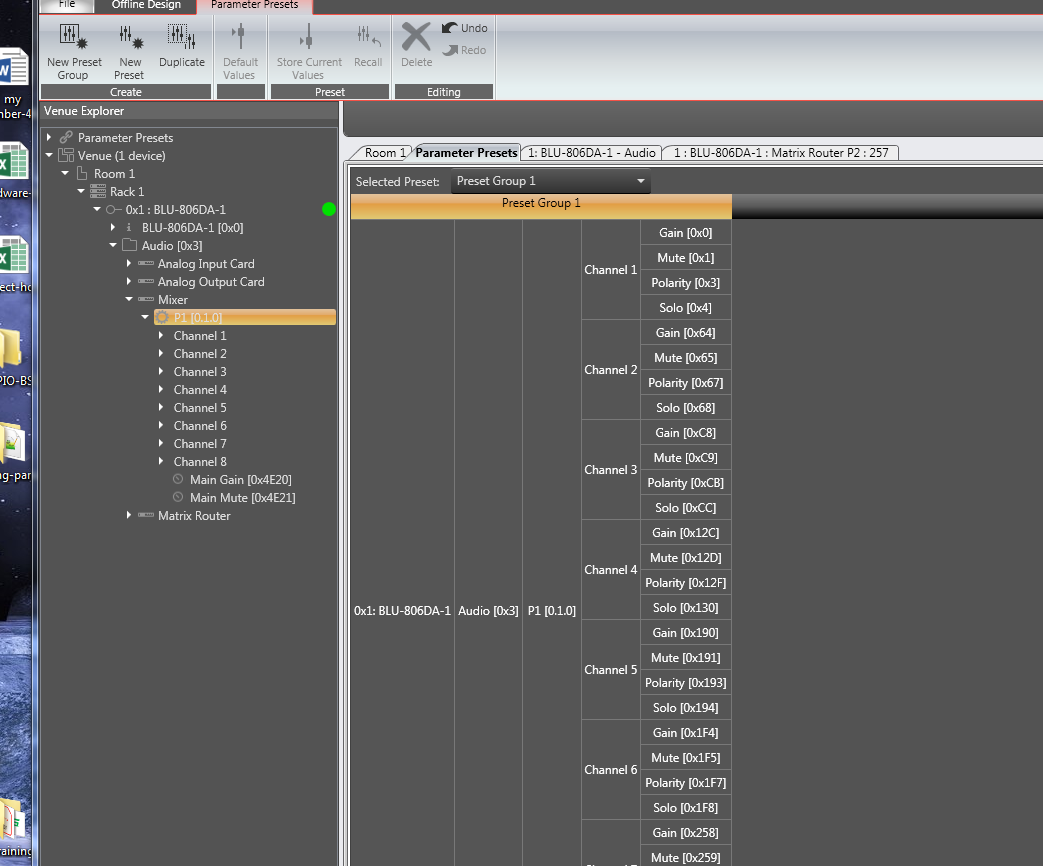The width and height of the screenshot is (1043, 866).
Task: Switch to Offline Design ribbon tab
Action: coord(146,5)
